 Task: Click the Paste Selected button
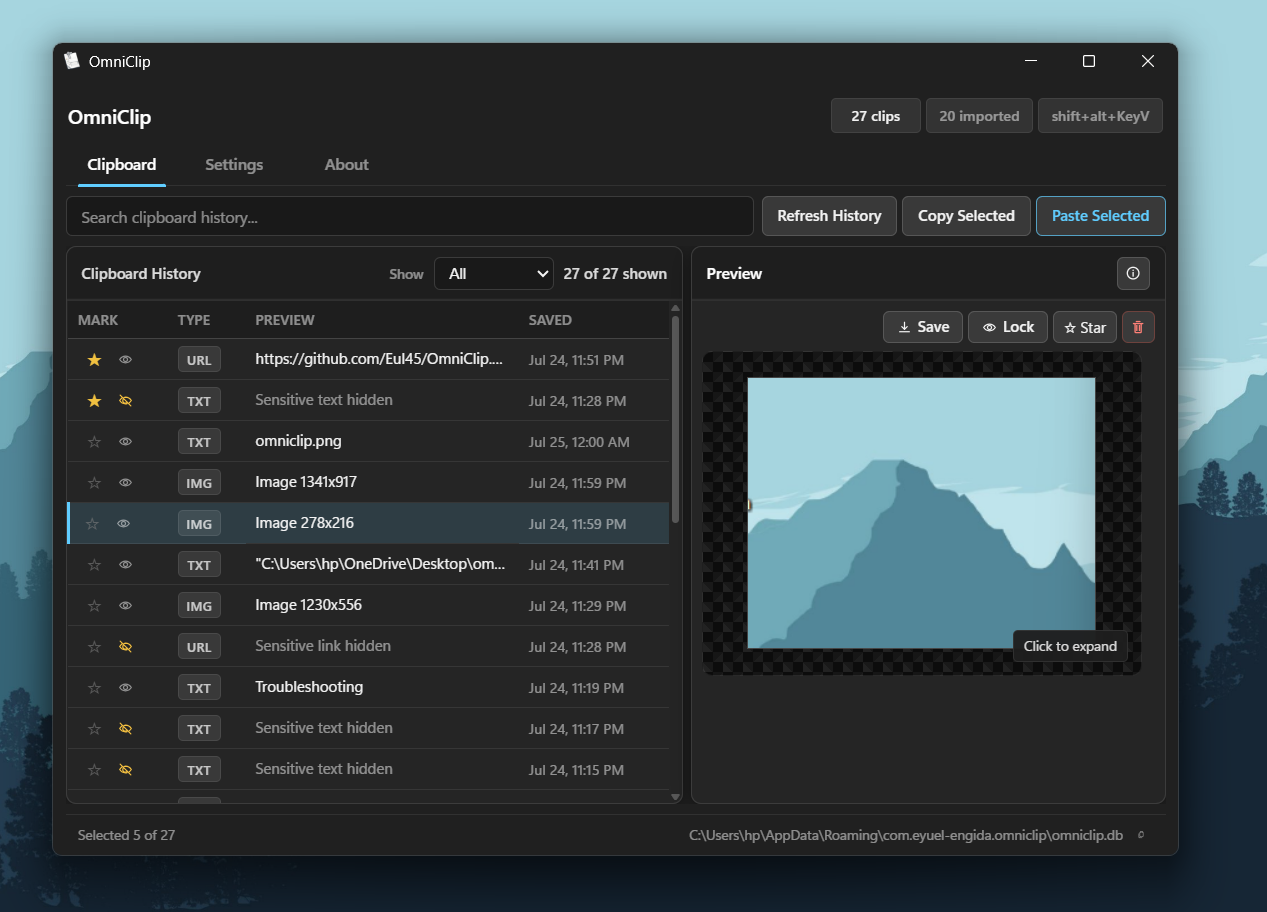[x=1100, y=216]
